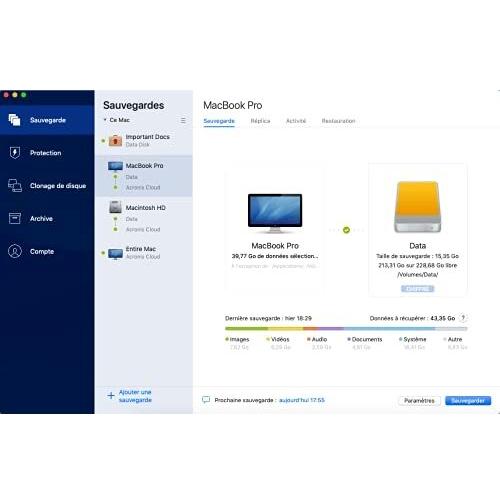
Task: Open Compte user profile icon
Action: (x=15, y=251)
